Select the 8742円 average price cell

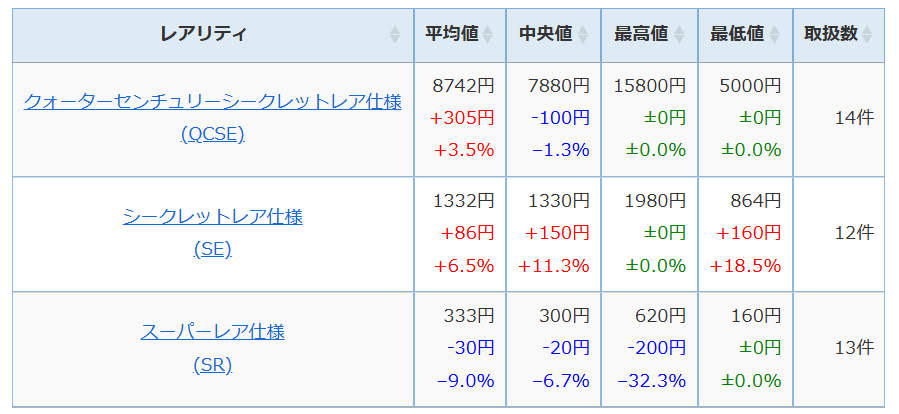463,86
